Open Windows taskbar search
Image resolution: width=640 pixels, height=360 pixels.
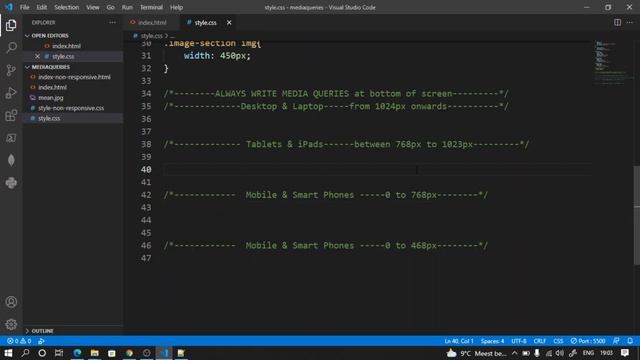point(25,353)
